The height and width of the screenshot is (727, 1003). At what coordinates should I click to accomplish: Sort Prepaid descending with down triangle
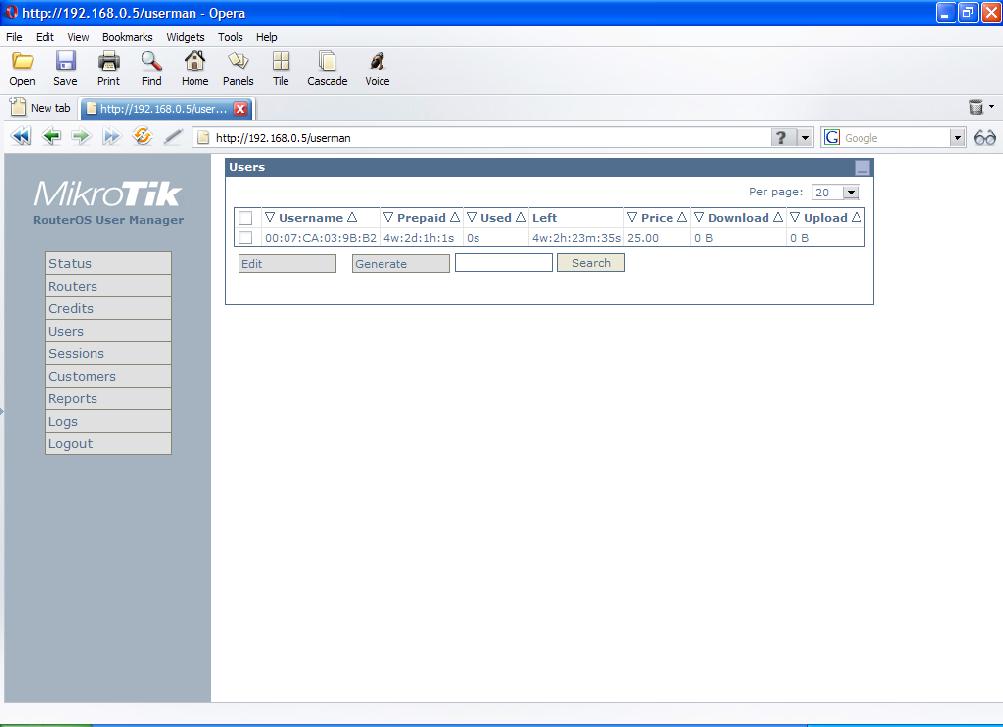click(x=388, y=217)
